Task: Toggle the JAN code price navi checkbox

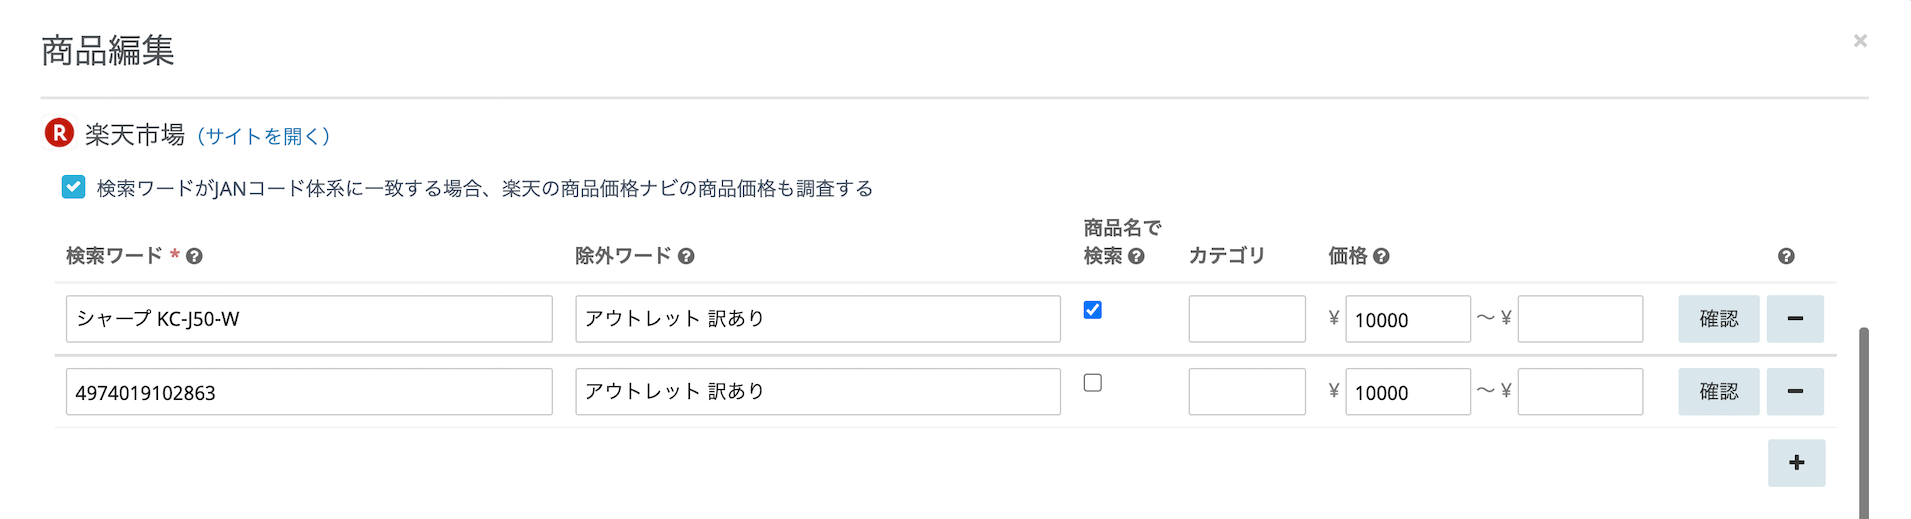Action: pos(73,187)
